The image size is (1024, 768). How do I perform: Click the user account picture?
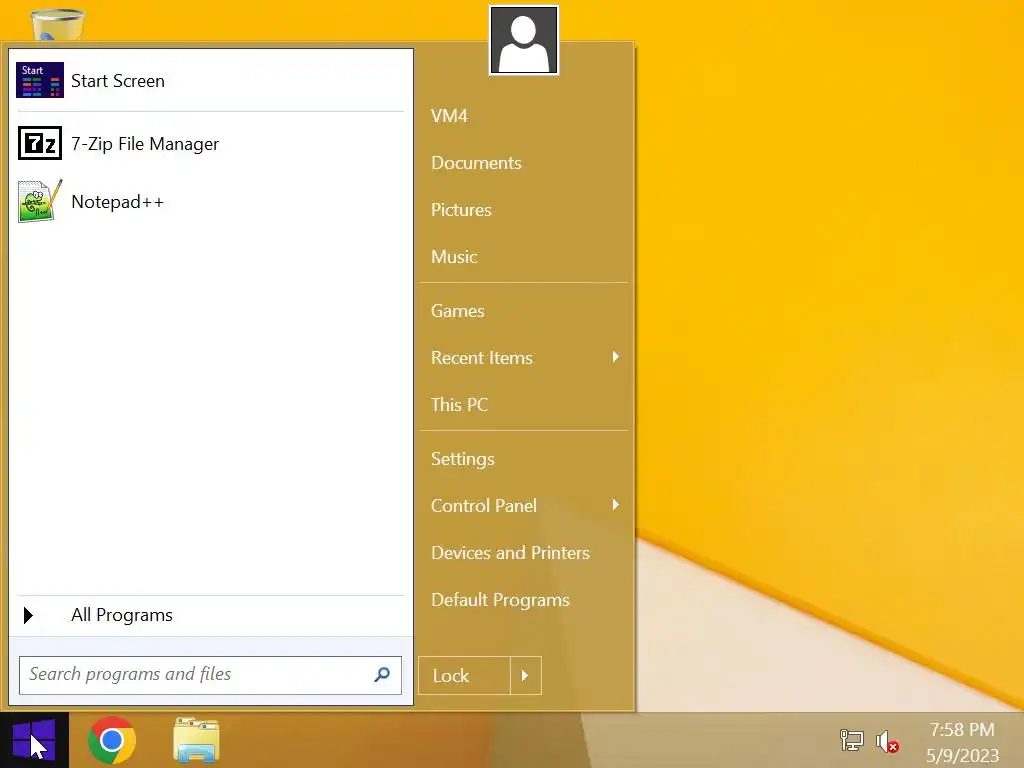524,40
